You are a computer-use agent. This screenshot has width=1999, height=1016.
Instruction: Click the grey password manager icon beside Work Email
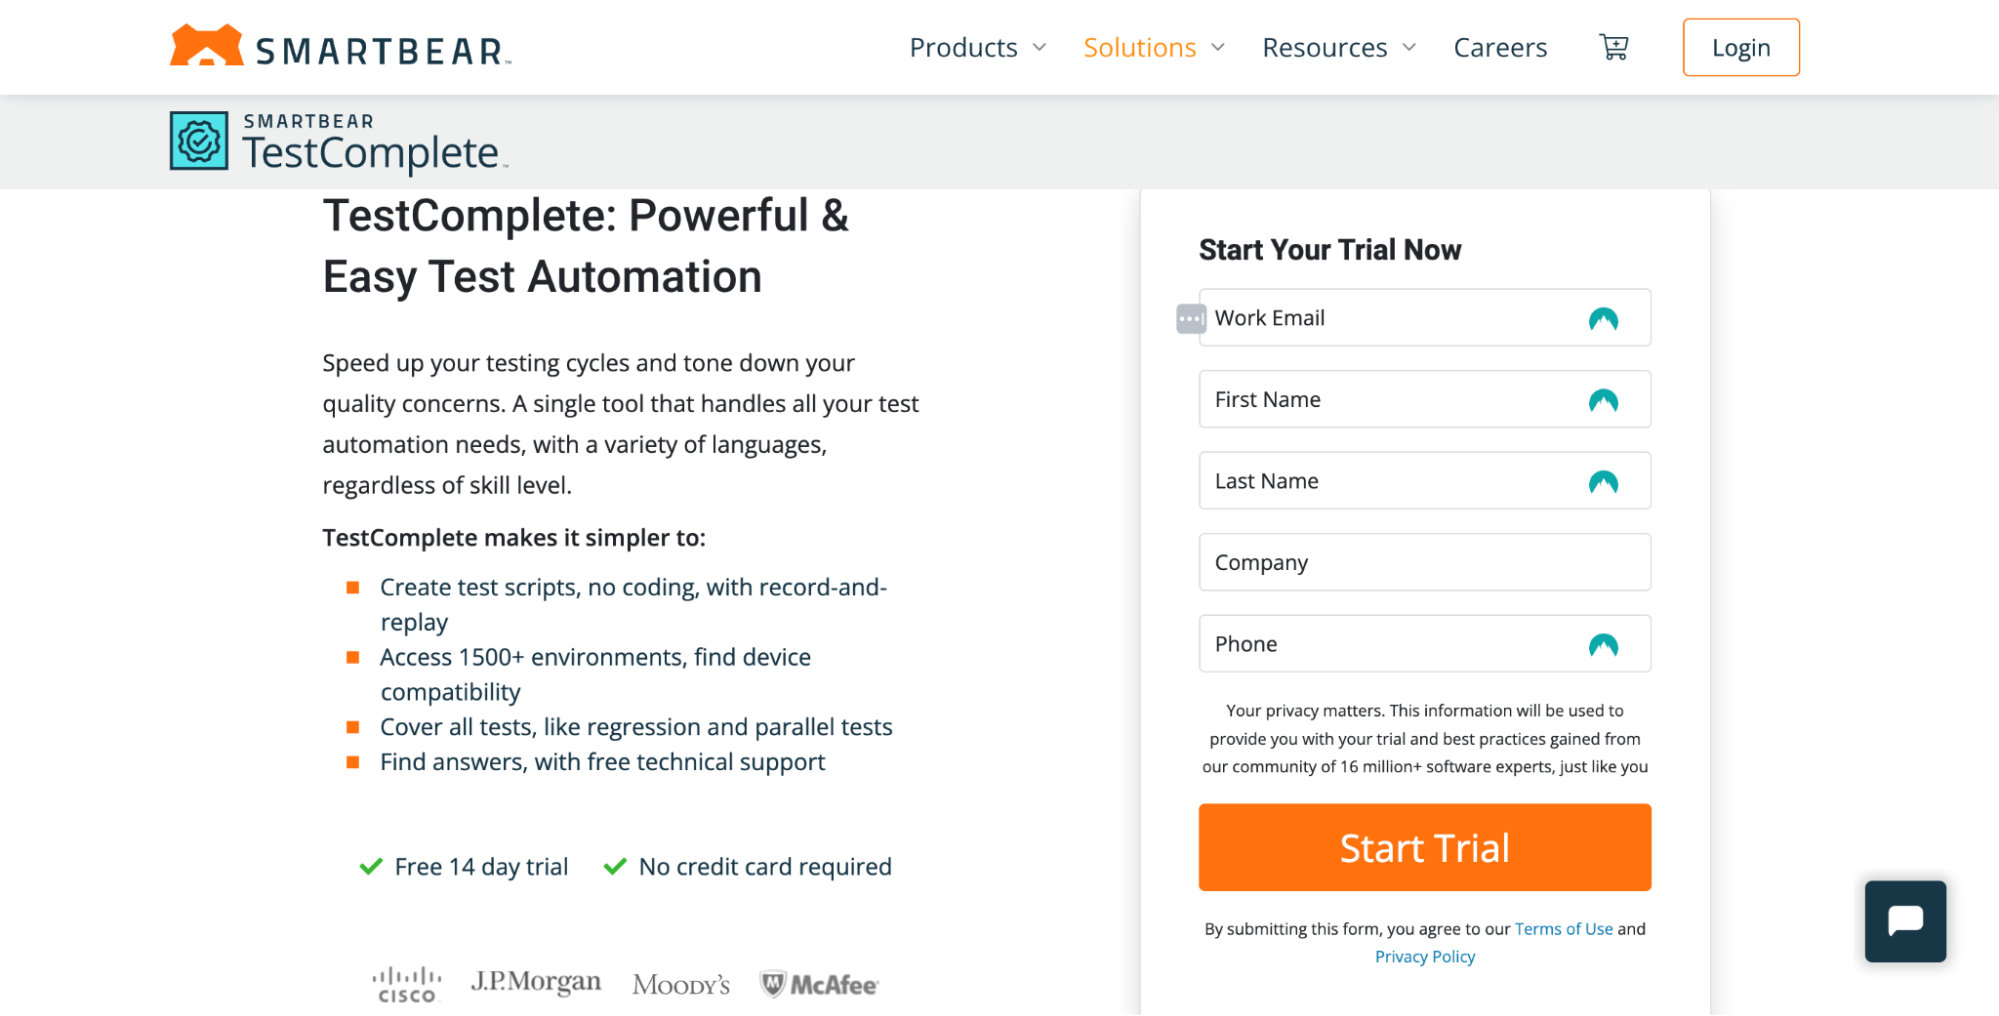tap(1190, 319)
